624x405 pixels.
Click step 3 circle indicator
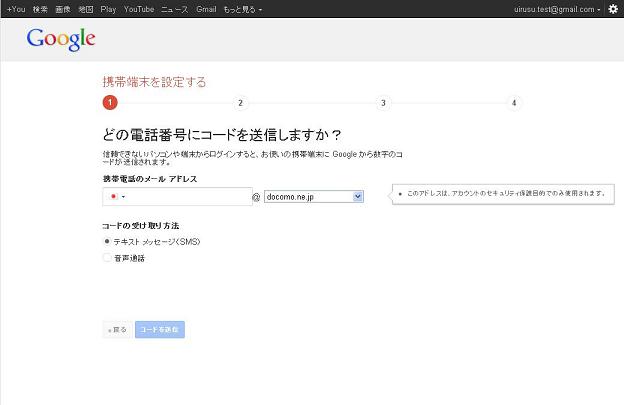383,103
